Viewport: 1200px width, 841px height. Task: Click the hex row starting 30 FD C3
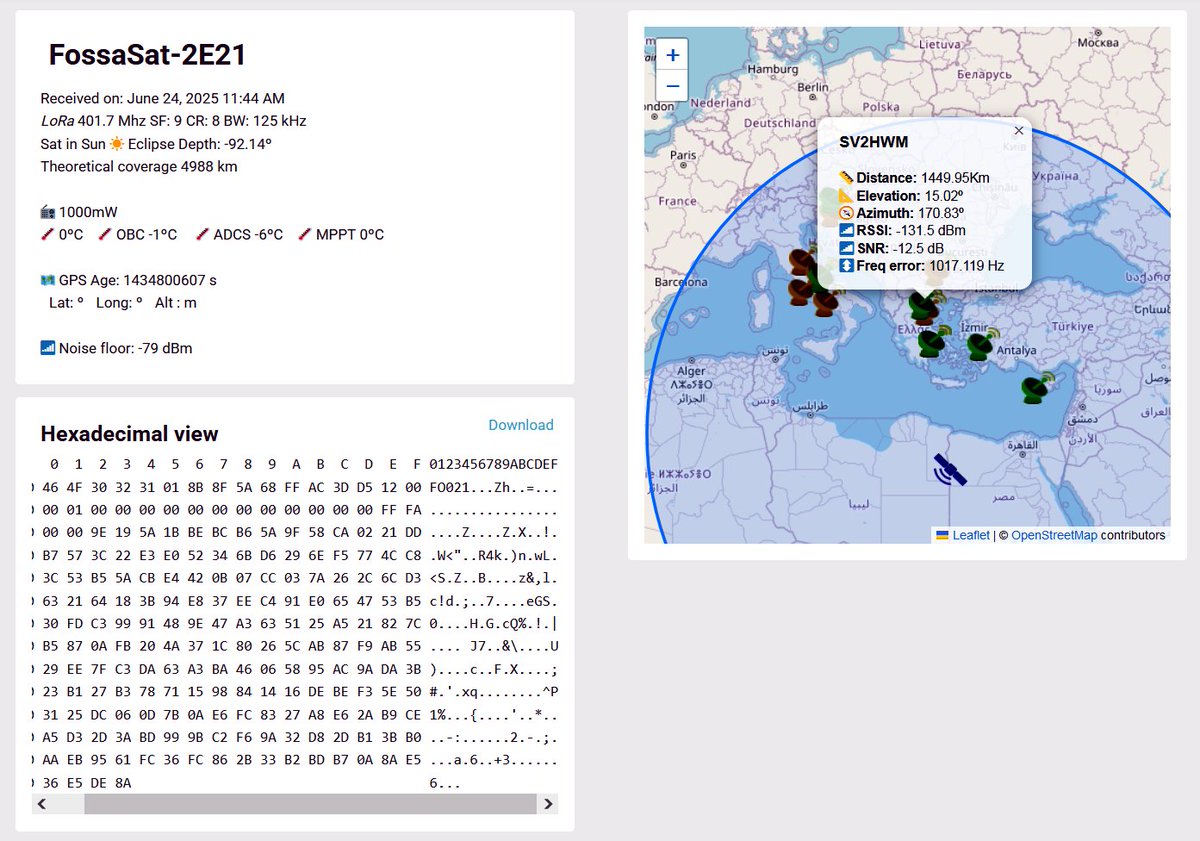tap(295, 623)
